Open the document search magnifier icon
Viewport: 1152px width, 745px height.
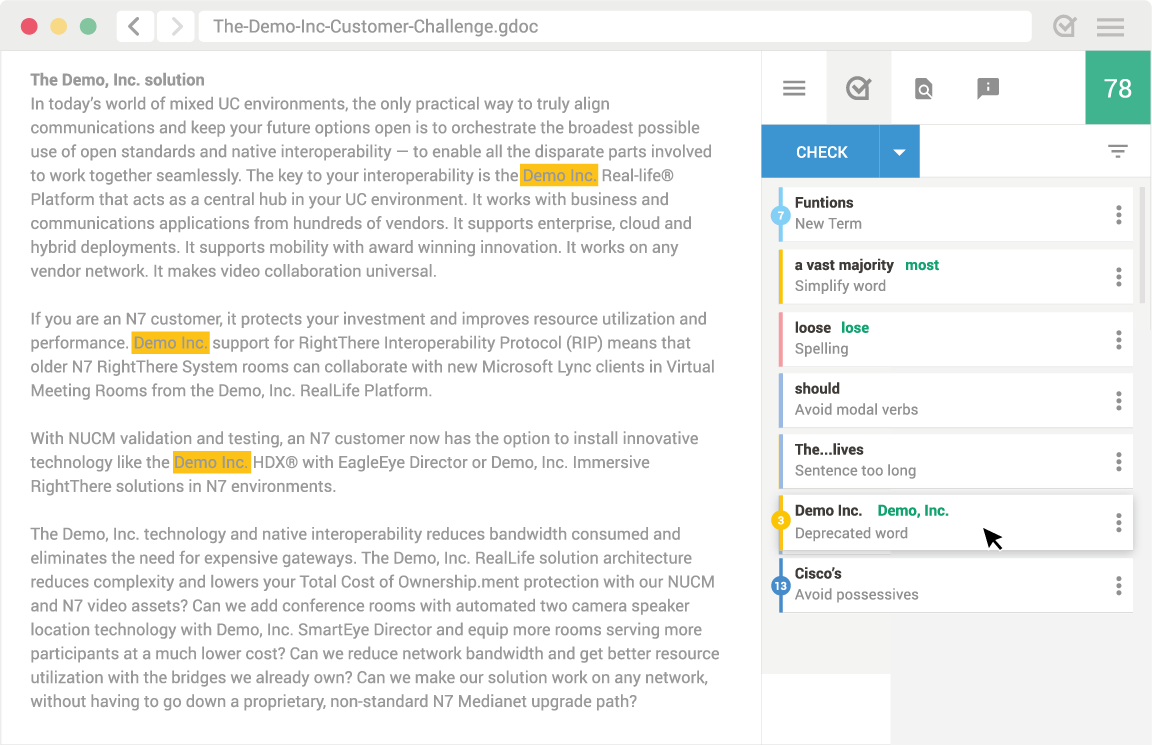click(x=923, y=89)
